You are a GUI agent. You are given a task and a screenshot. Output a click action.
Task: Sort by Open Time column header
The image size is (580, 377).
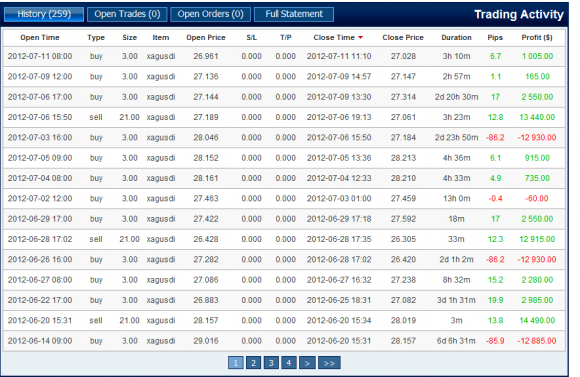[x=40, y=38]
